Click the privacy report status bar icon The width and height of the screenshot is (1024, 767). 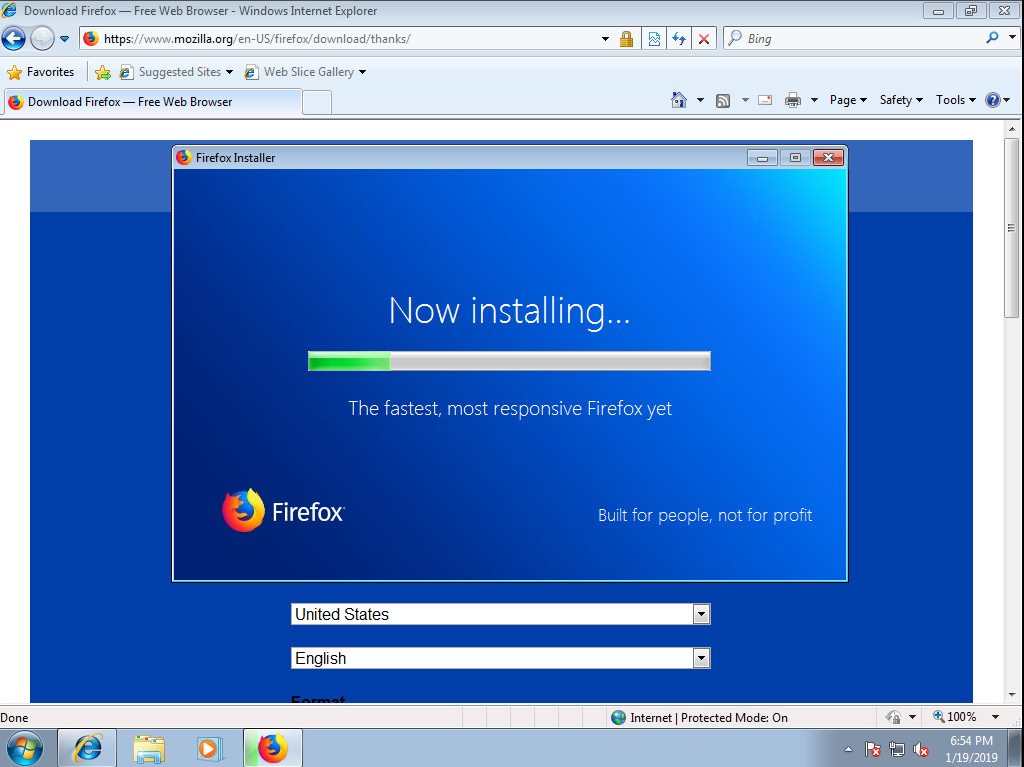pos(893,717)
